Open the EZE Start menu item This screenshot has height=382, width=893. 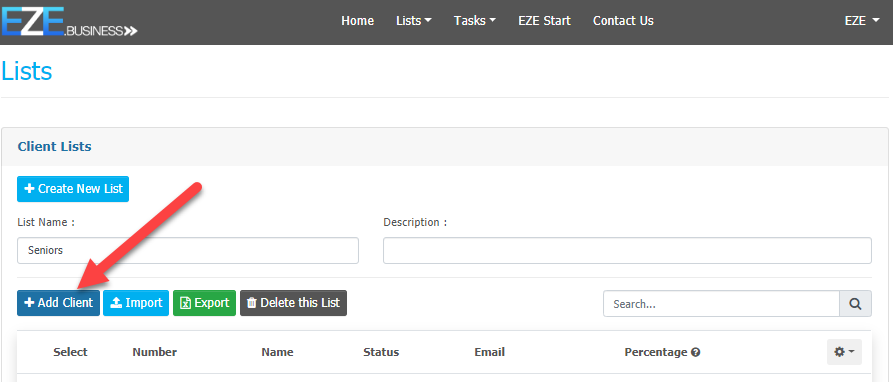pos(544,21)
